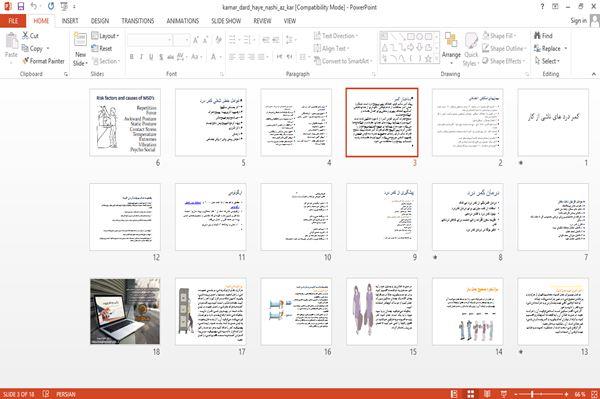Increase font size with the large A icon

pyautogui.click(x=196, y=40)
